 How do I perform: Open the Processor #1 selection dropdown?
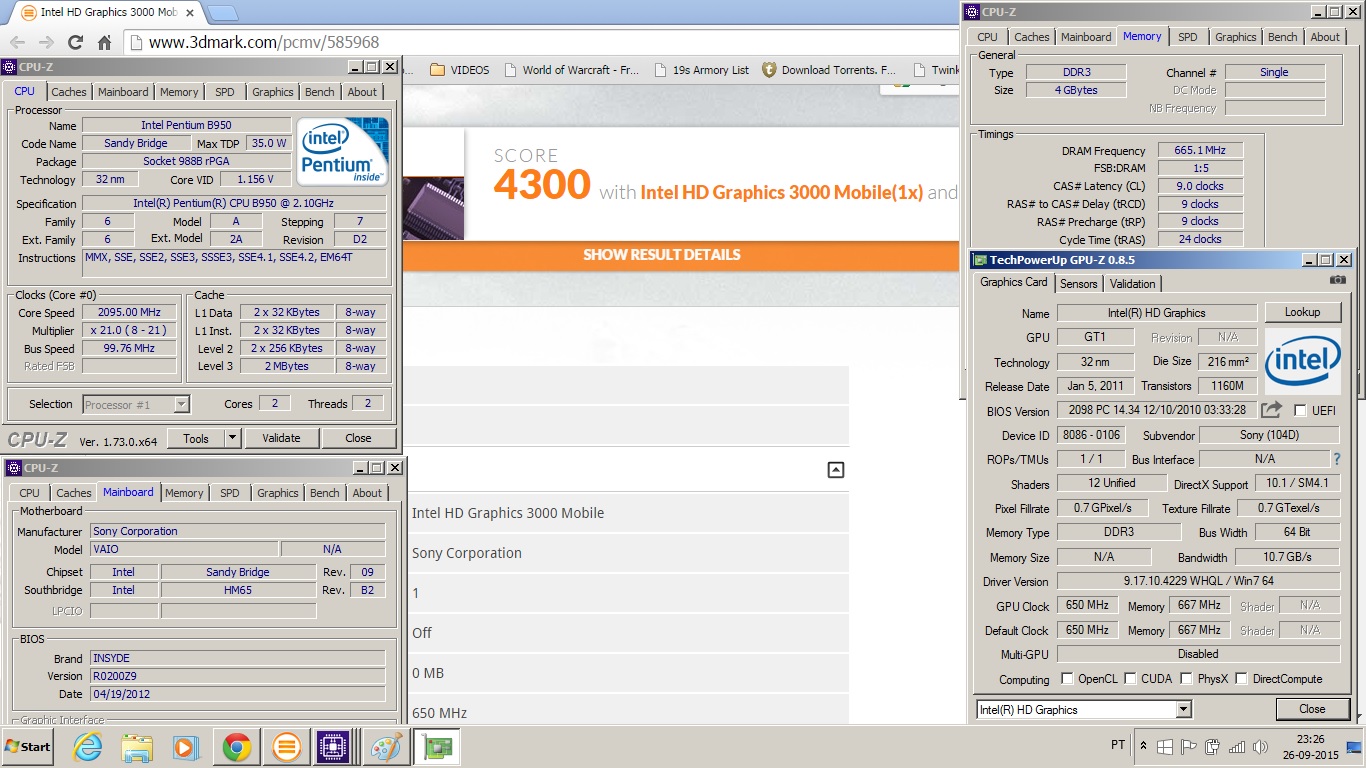pos(181,405)
